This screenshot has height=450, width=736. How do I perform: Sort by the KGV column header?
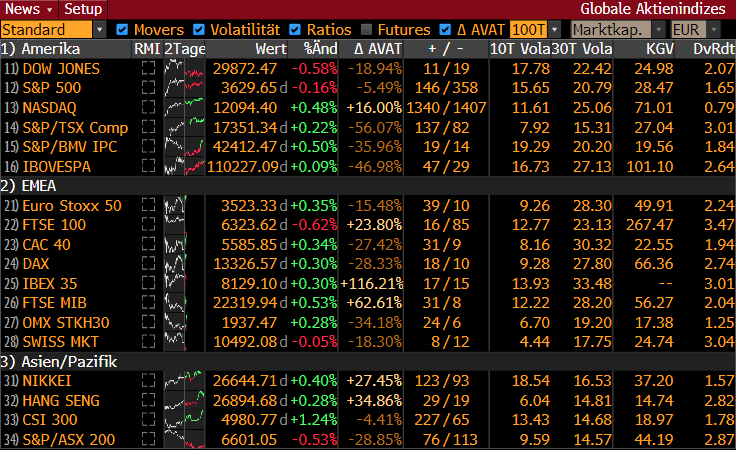tap(659, 49)
